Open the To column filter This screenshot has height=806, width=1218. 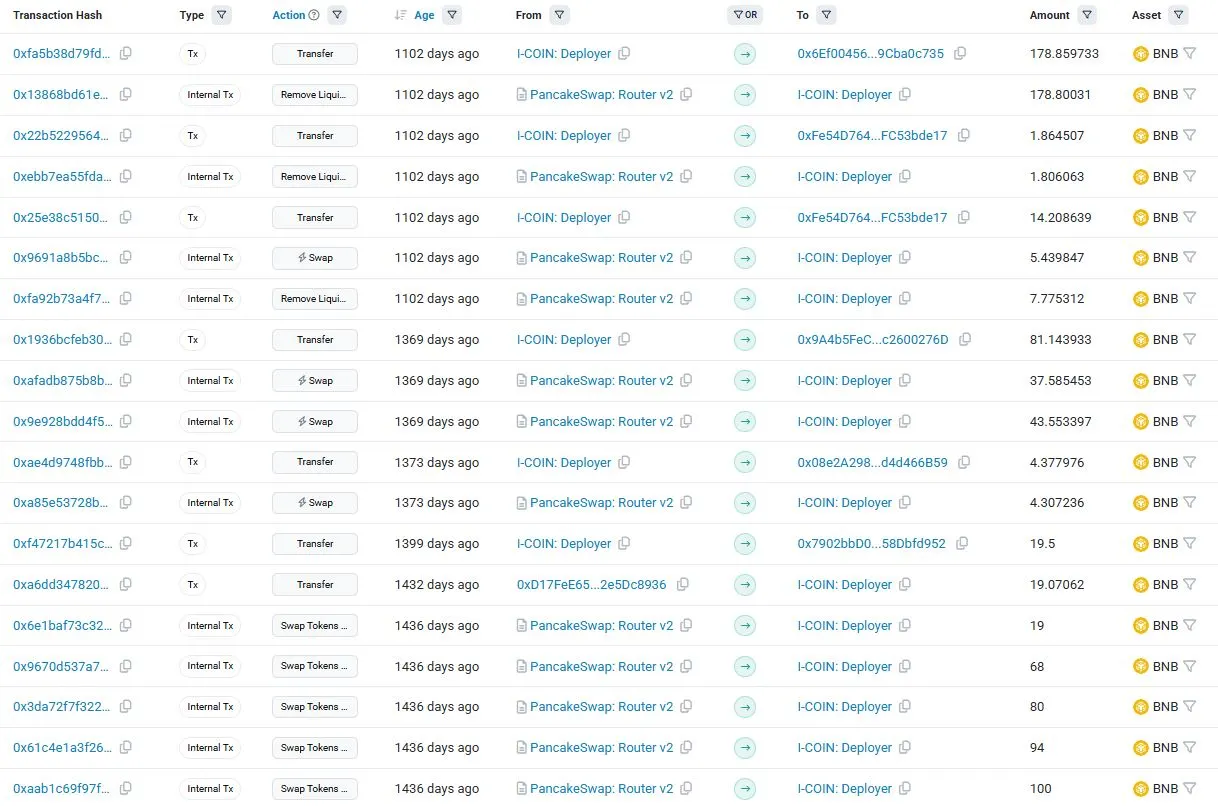(826, 16)
